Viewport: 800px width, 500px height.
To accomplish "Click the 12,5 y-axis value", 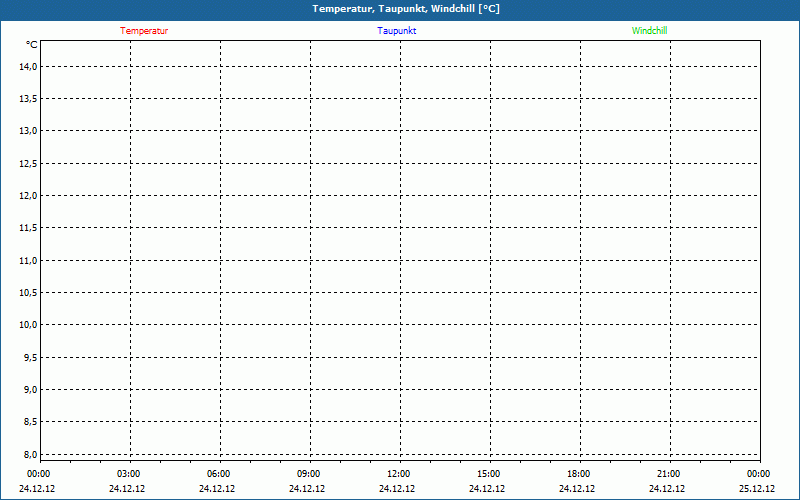I will (x=28, y=163).
